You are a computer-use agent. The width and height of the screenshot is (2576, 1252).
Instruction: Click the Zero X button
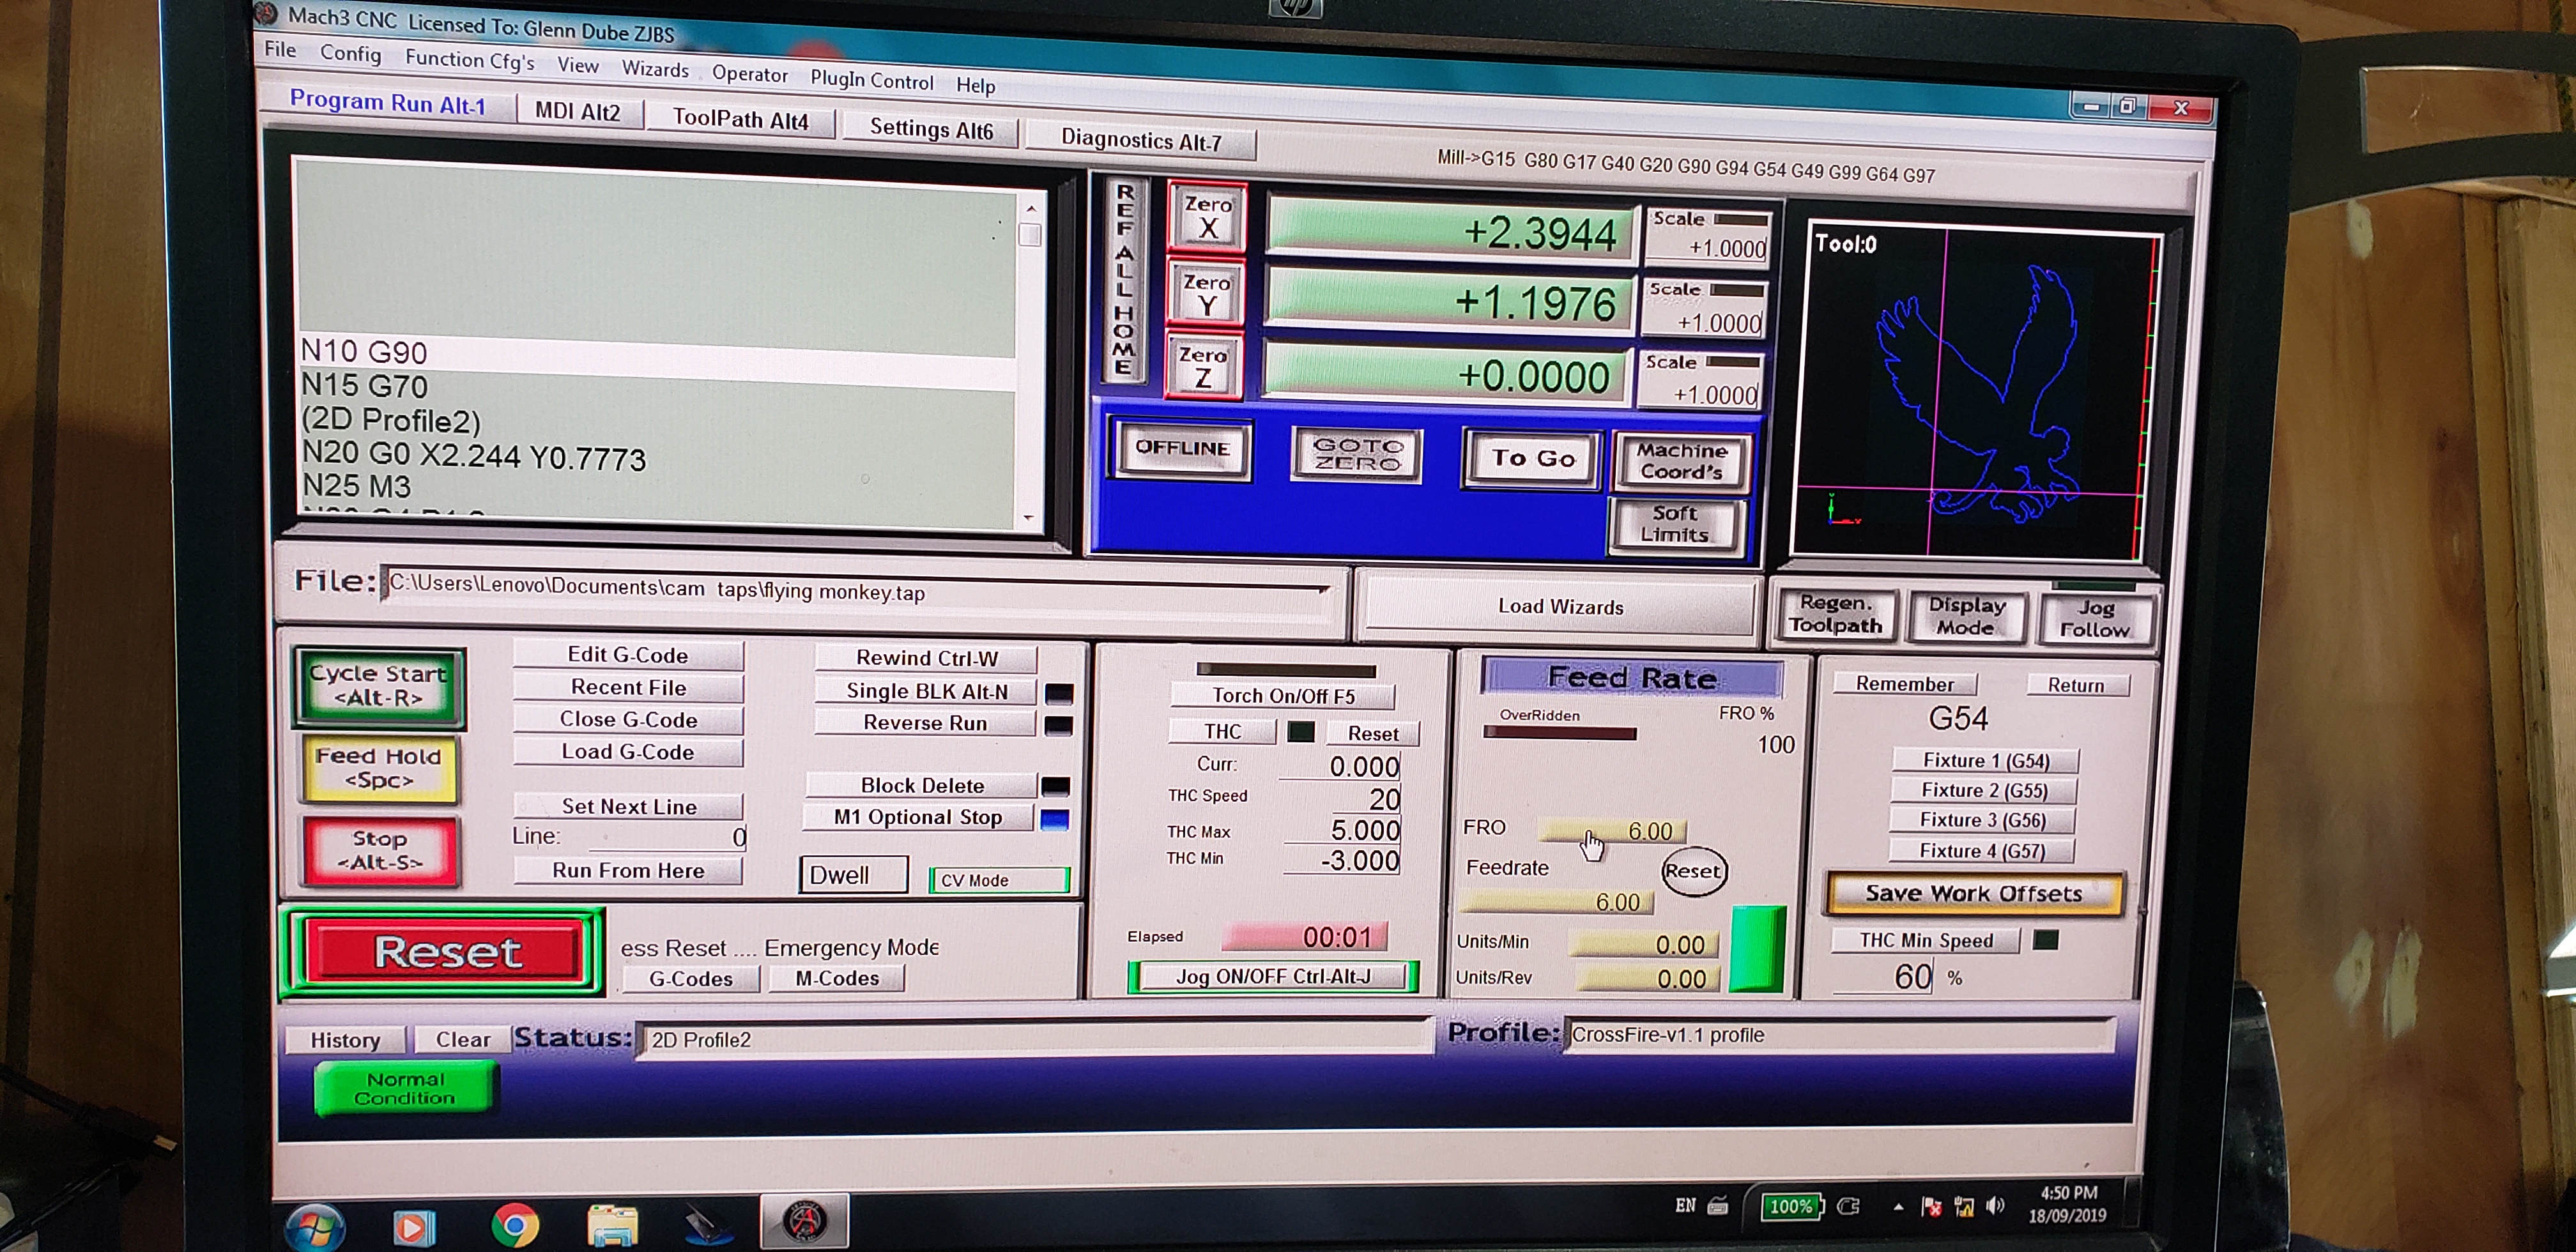point(1207,216)
